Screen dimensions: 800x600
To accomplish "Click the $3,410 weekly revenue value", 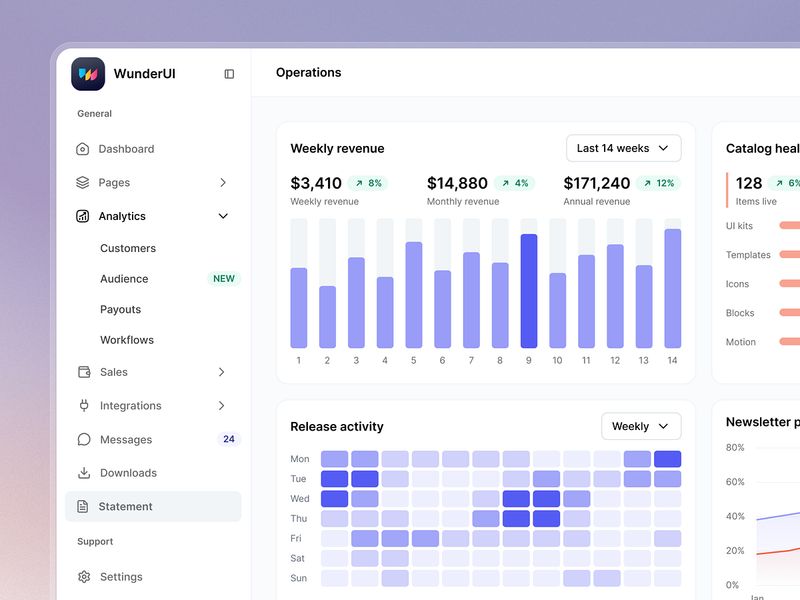I will (316, 183).
